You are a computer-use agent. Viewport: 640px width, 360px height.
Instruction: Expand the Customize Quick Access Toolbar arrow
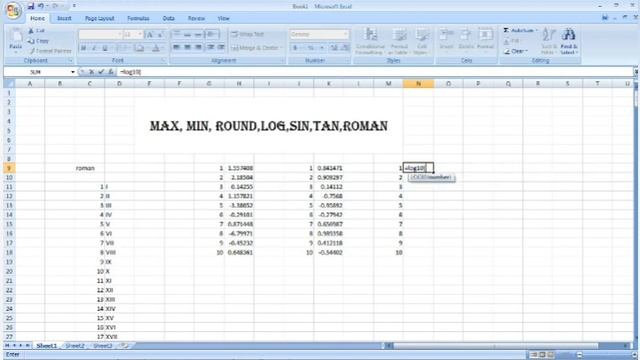pos(74,6)
